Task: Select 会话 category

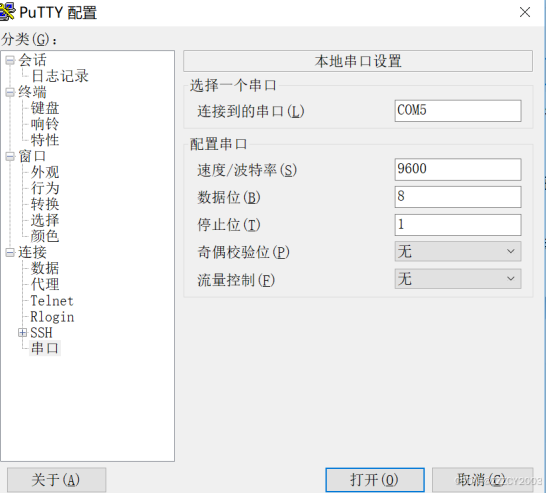Action: 32,60
